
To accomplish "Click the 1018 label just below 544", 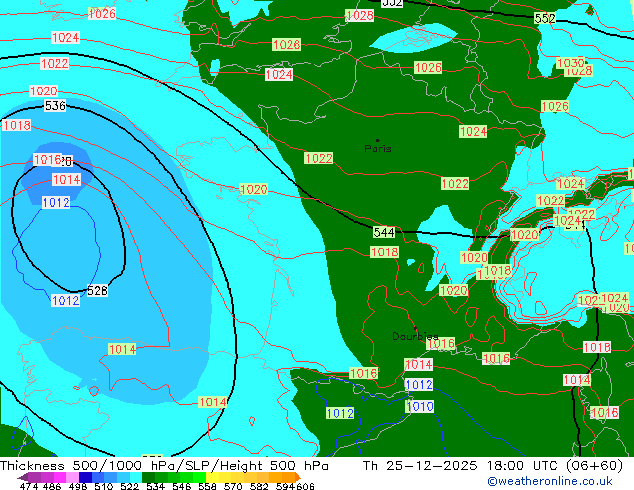I will (x=385, y=252).
